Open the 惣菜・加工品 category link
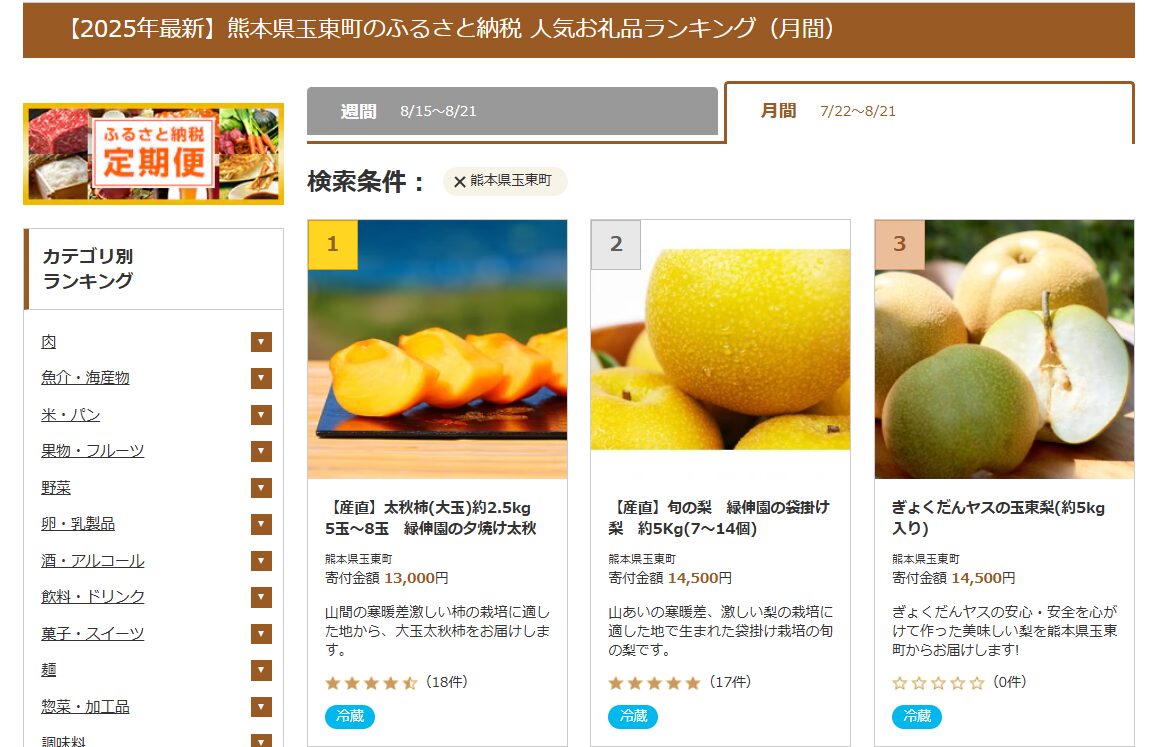Screen dimensions: 1161x747 pyautogui.click(x=85, y=706)
